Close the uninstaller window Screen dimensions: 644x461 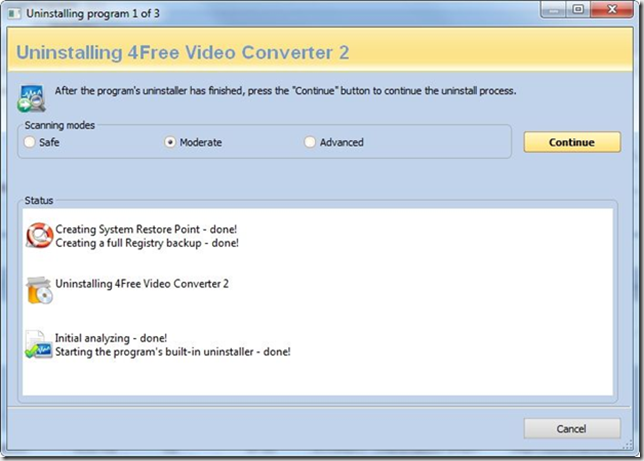pyautogui.click(x=612, y=9)
